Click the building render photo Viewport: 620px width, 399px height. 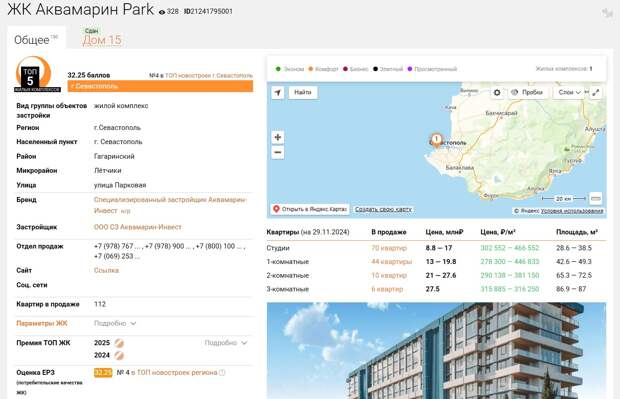tap(437, 350)
